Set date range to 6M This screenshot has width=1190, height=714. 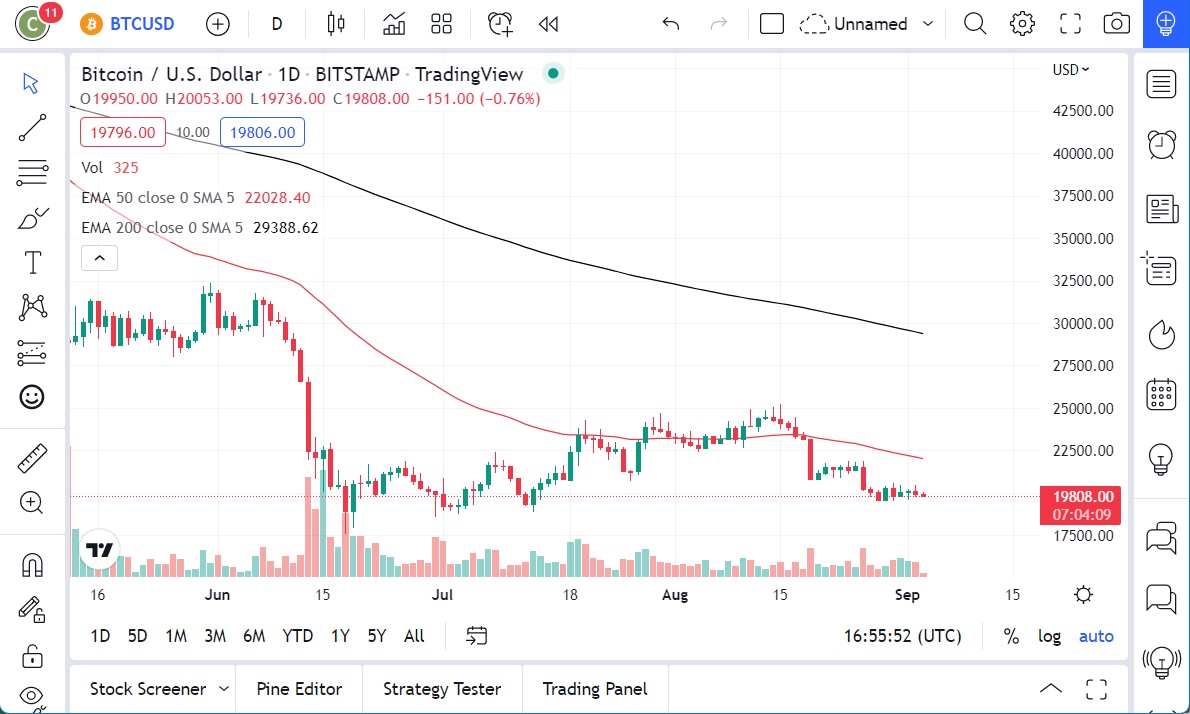point(254,636)
